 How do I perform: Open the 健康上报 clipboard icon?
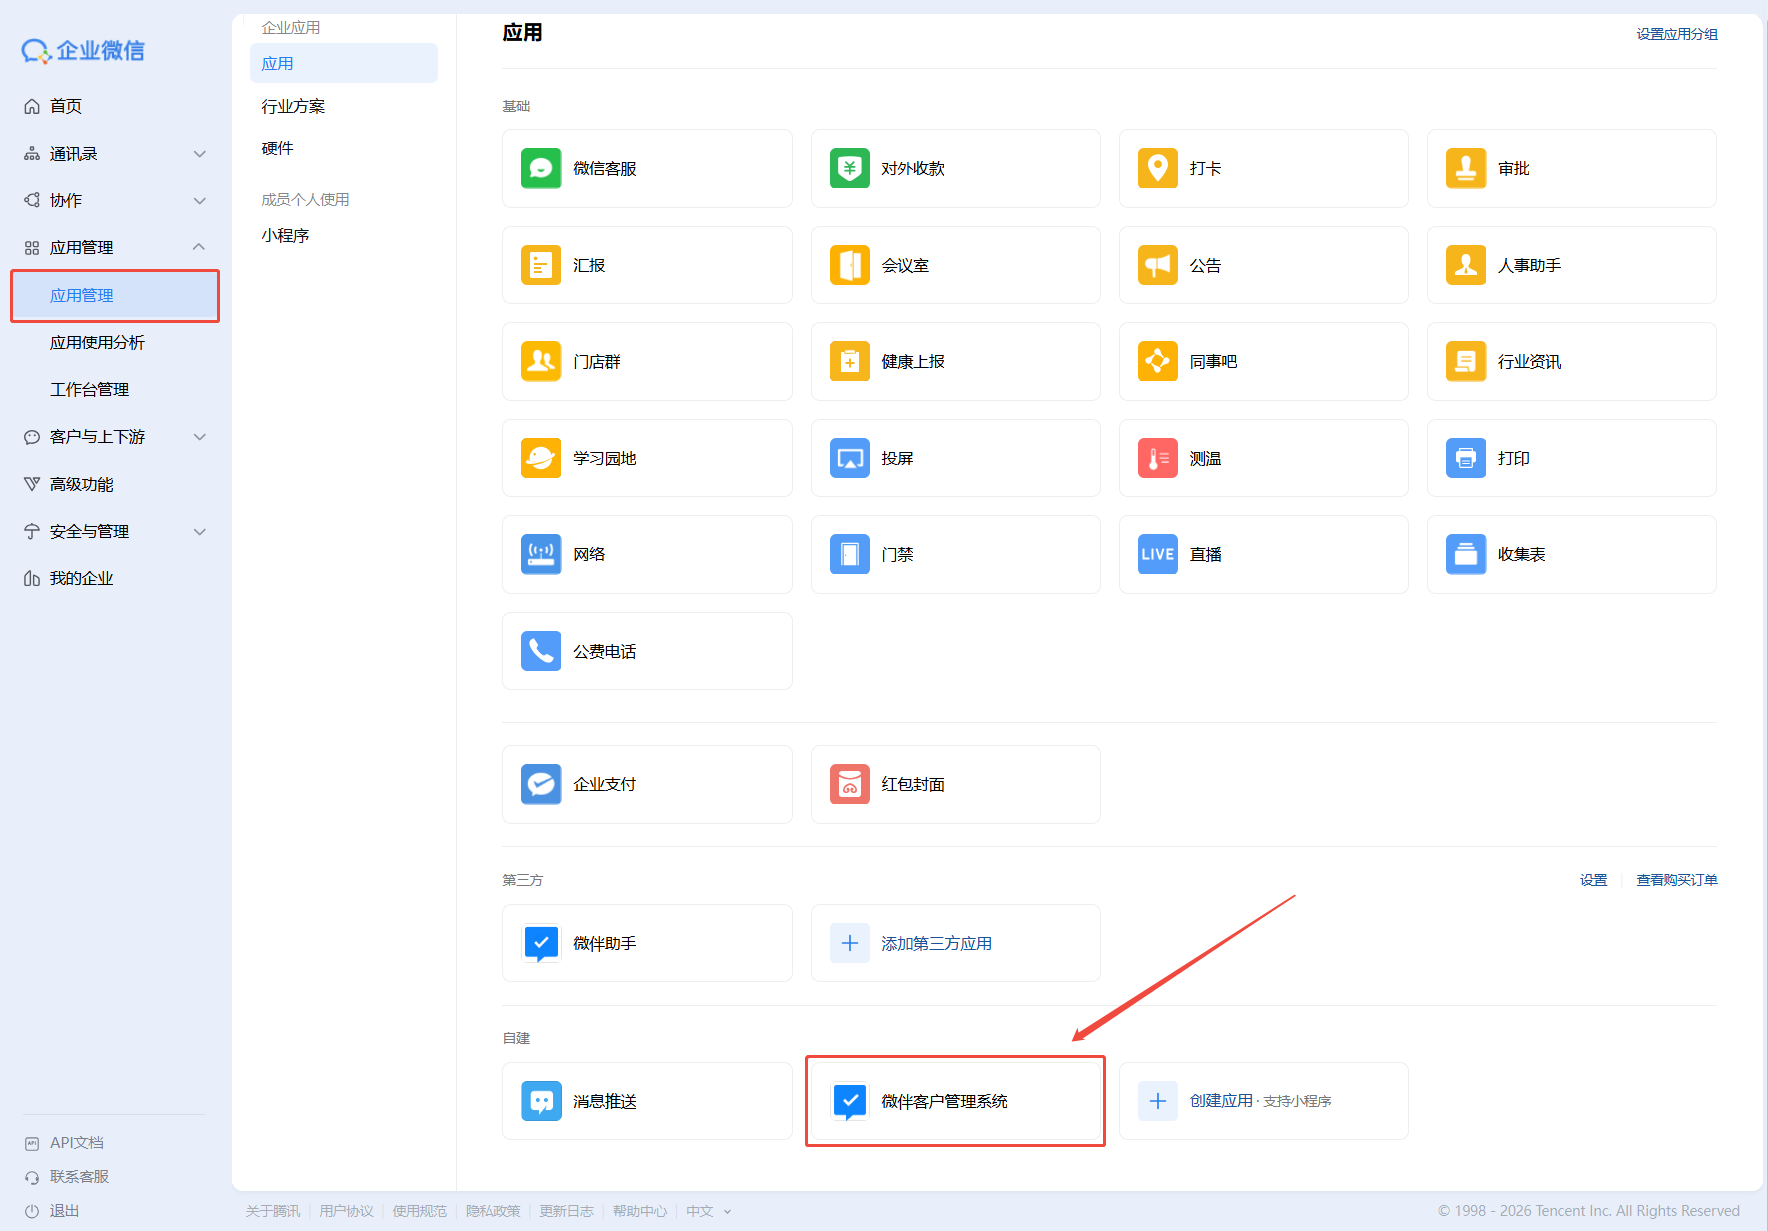(x=849, y=361)
